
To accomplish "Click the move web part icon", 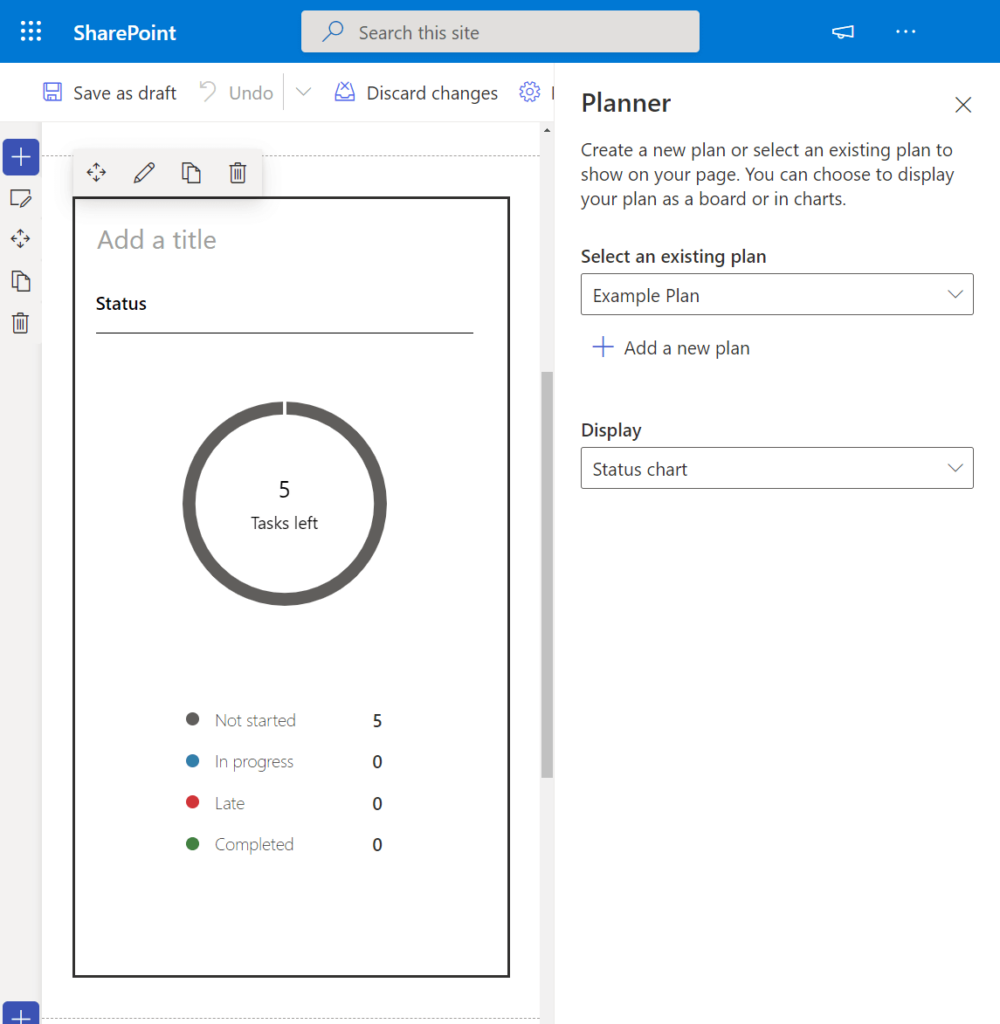I will pyautogui.click(x=96, y=172).
